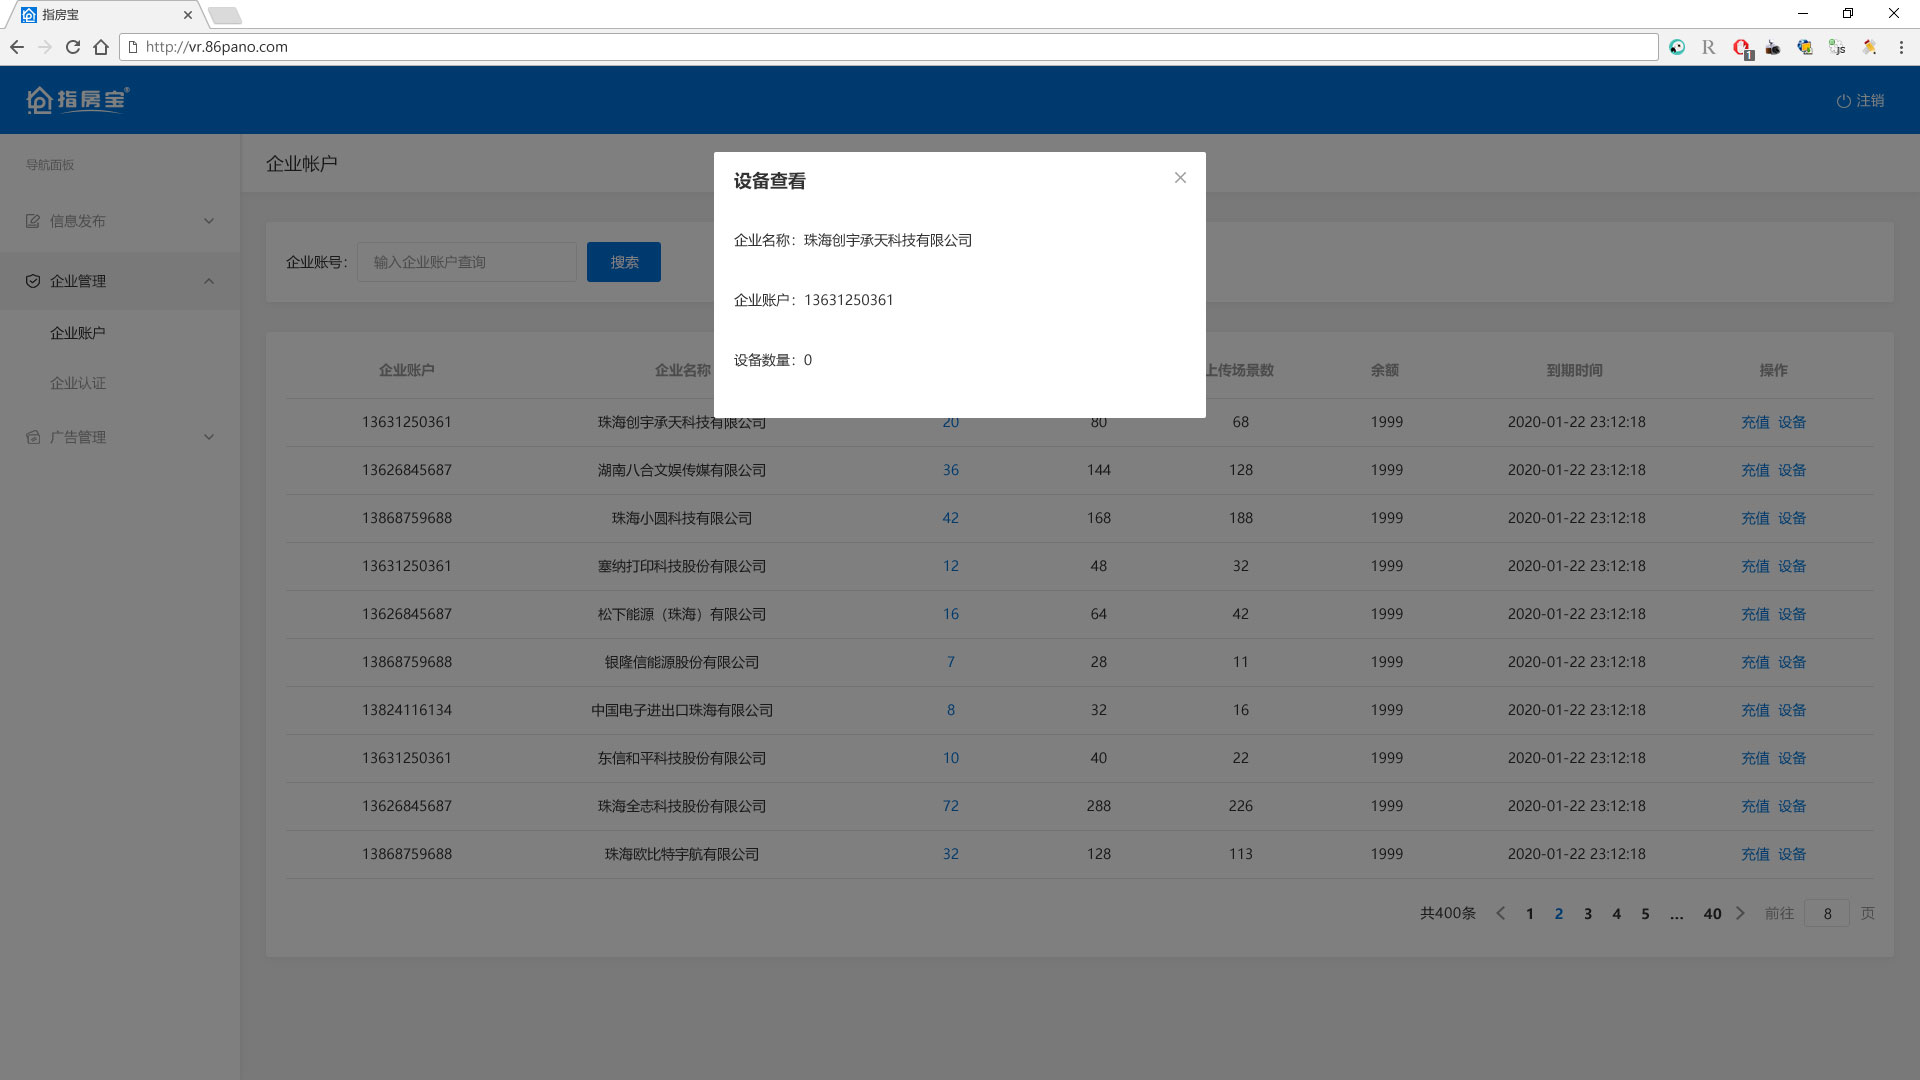Click the browser home icon
1920x1080 pixels.
coord(101,47)
